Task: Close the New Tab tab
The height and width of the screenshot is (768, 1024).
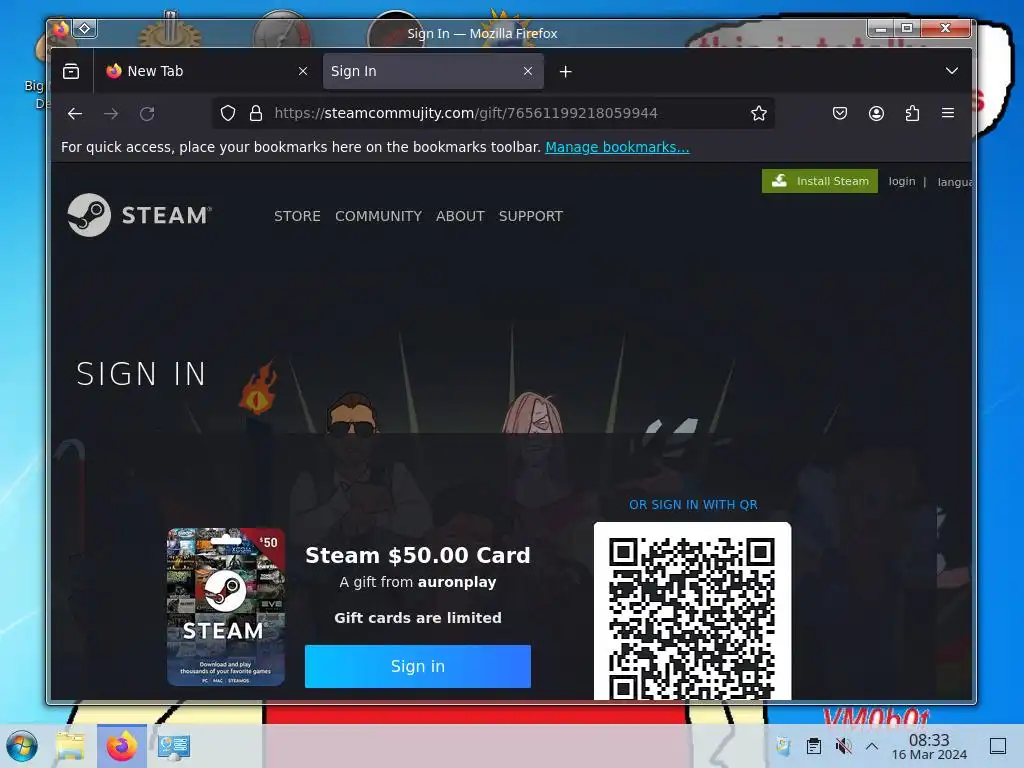Action: (x=303, y=71)
